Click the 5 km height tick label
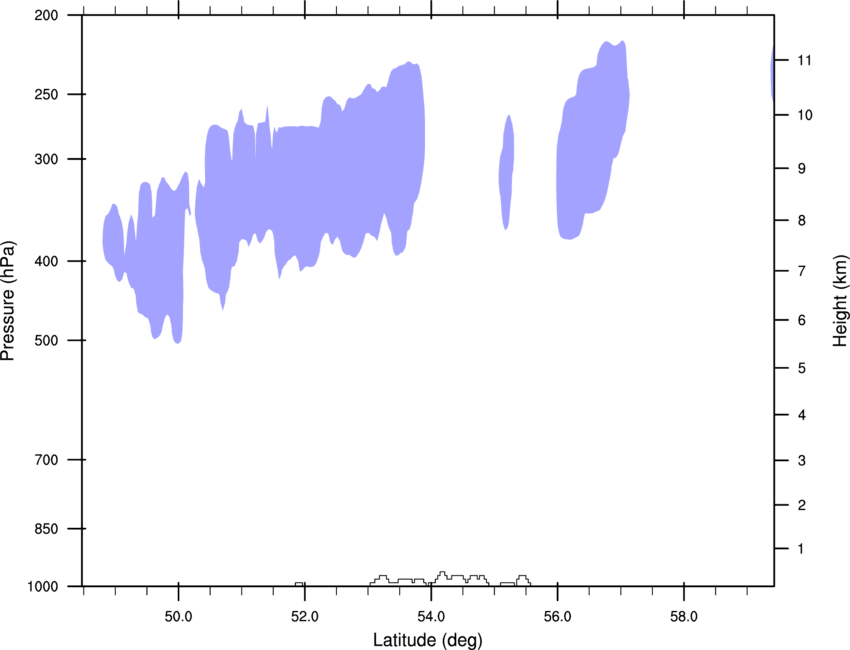This screenshot has width=850, height=650. tap(802, 368)
